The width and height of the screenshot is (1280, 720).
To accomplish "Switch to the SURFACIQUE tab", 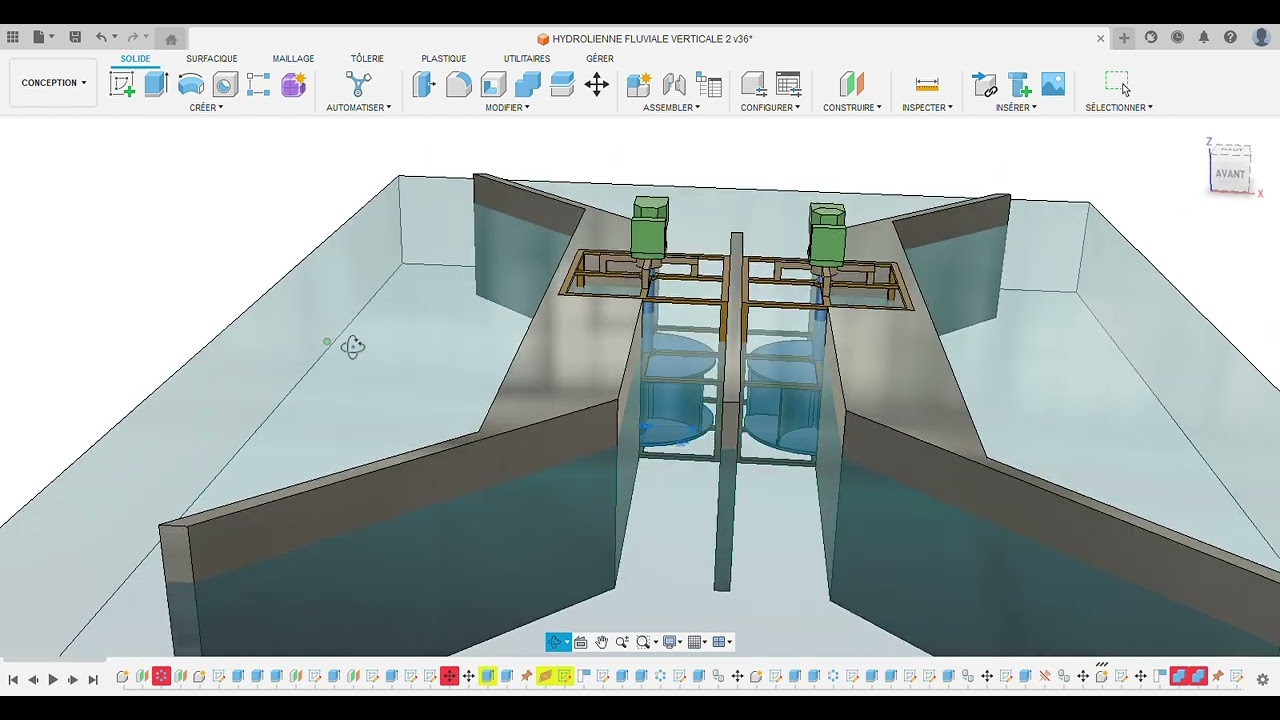I will 212,59.
